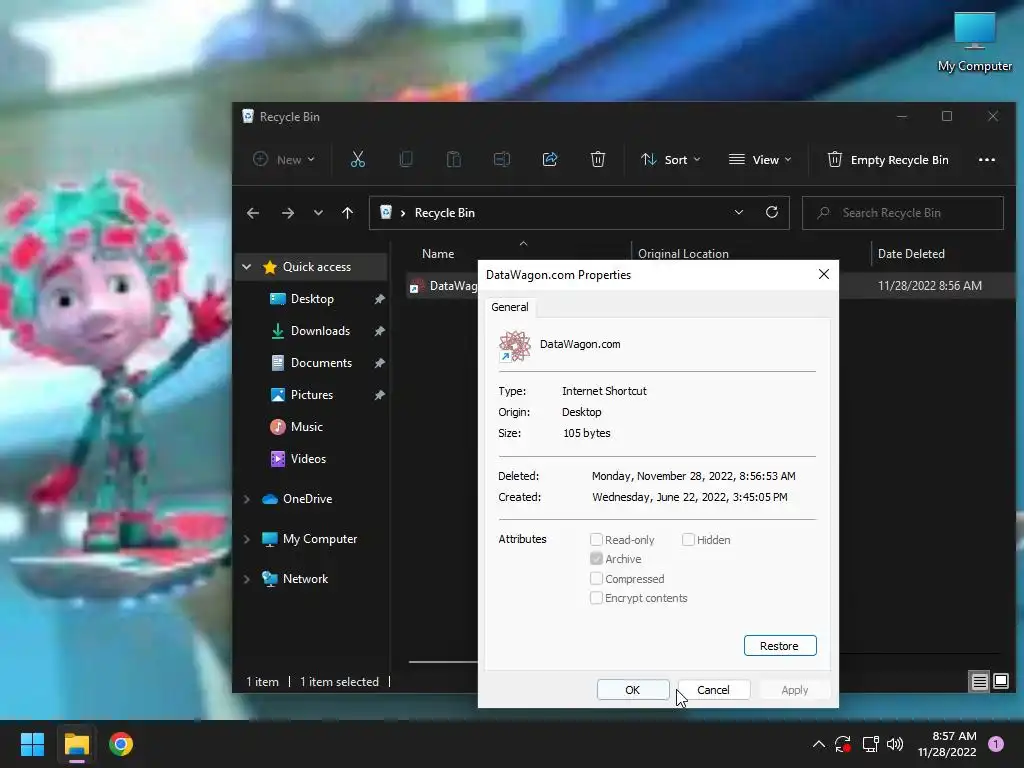
Task: Sort by Original Location column header
Action: (683, 253)
